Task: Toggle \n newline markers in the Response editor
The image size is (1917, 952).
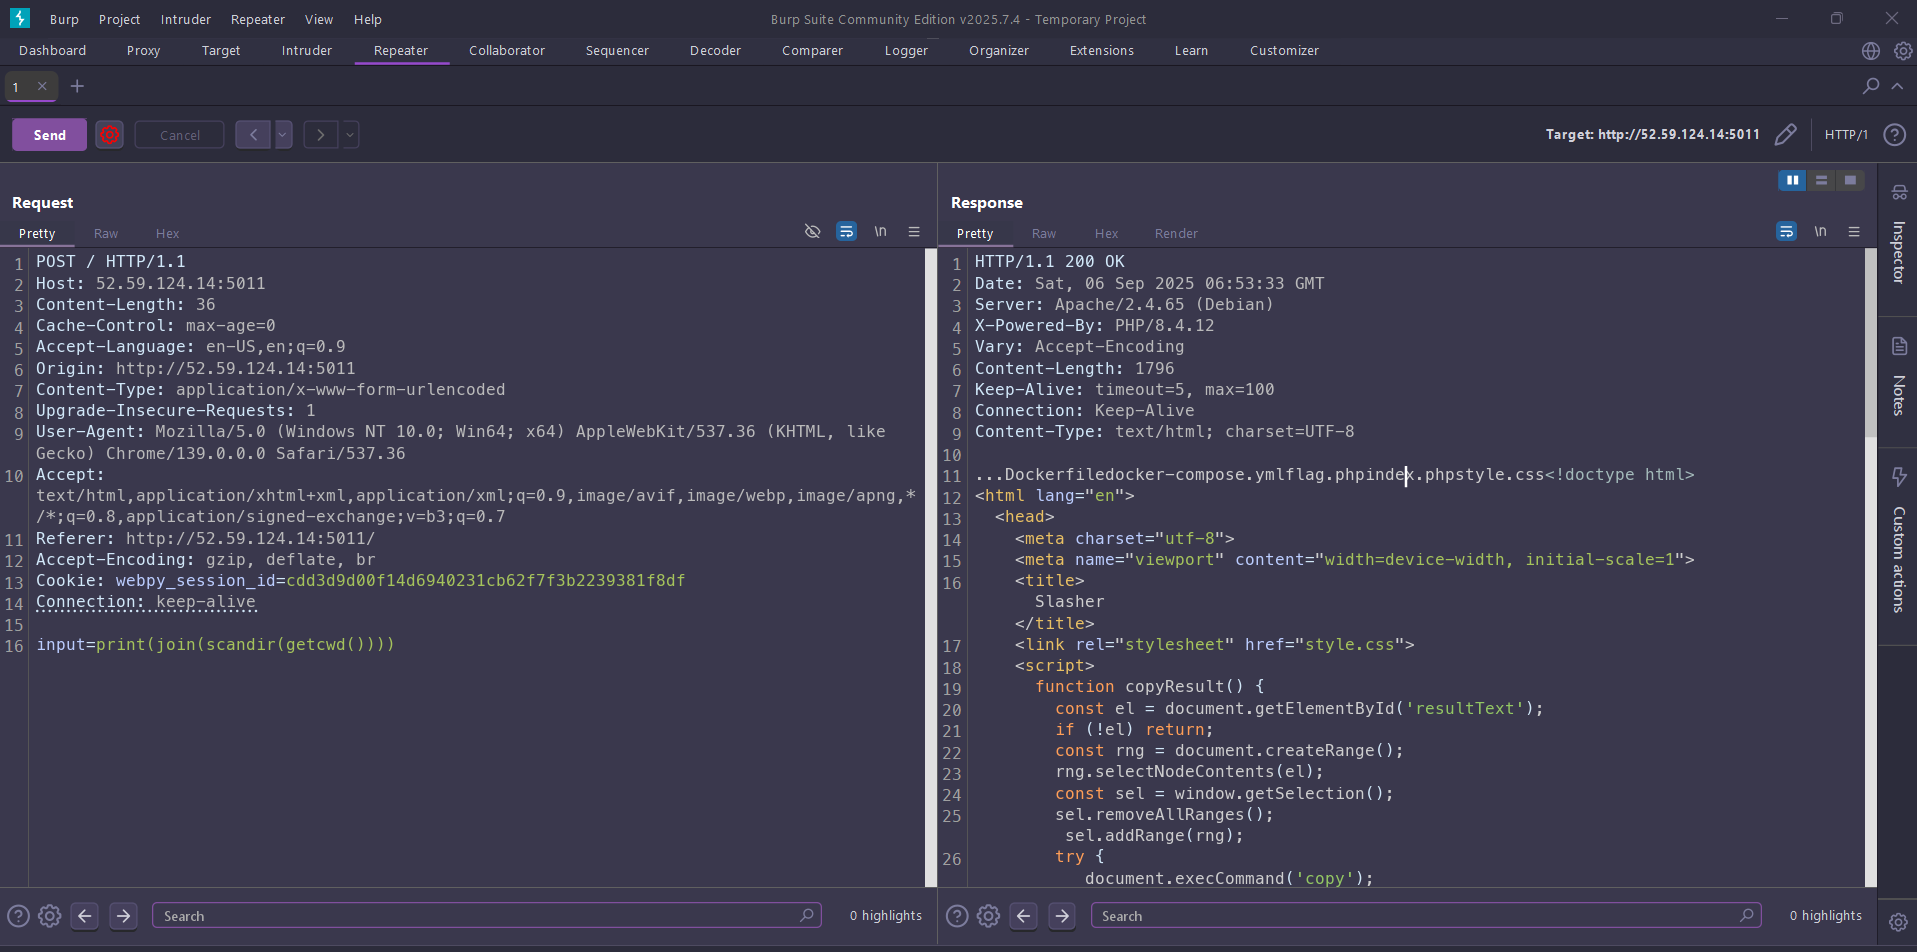Action: pyautogui.click(x=1821, y=231)
